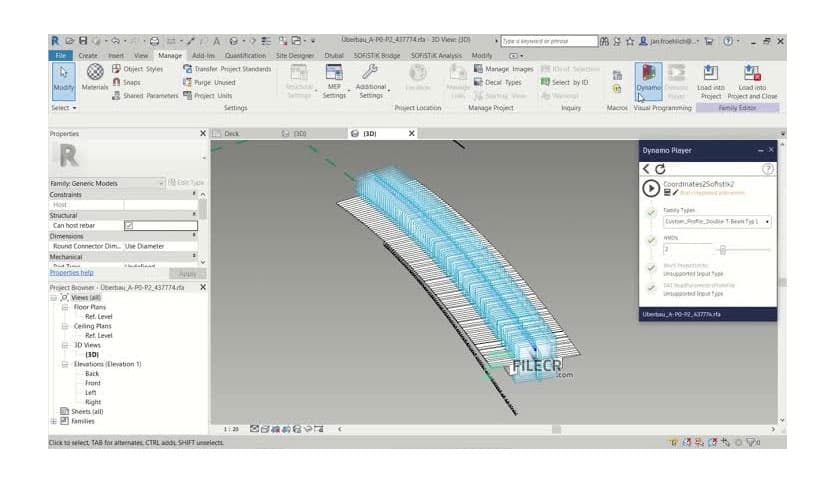Screen dimensions: 836x484
Task: Click the Print icon in quick access toolbar
Action: tap(155, 41)
